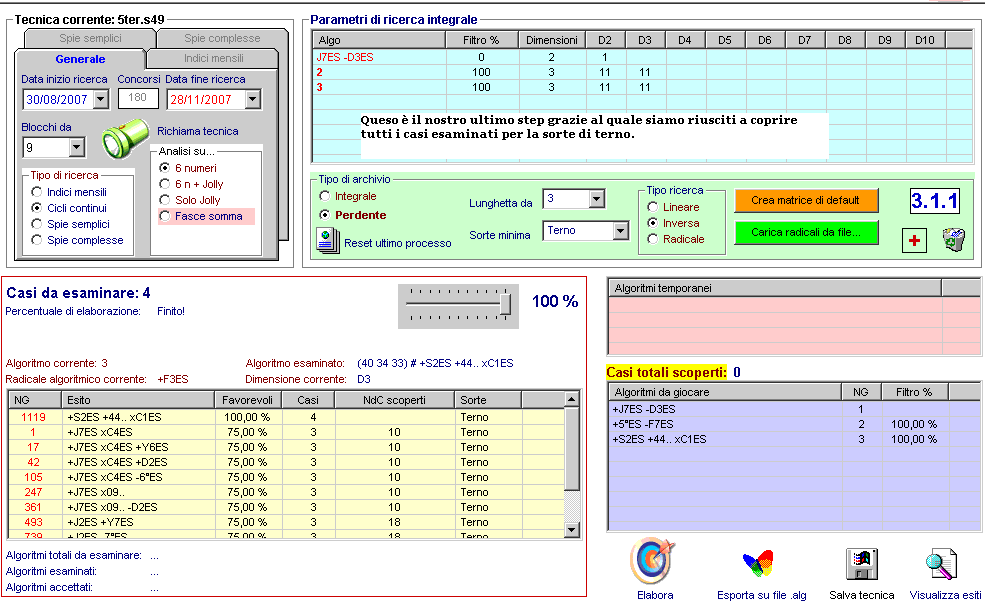The height and width of the screenshot is (612, 985).
Task: Choose the Perdente archive type
Action: [325, 215]
